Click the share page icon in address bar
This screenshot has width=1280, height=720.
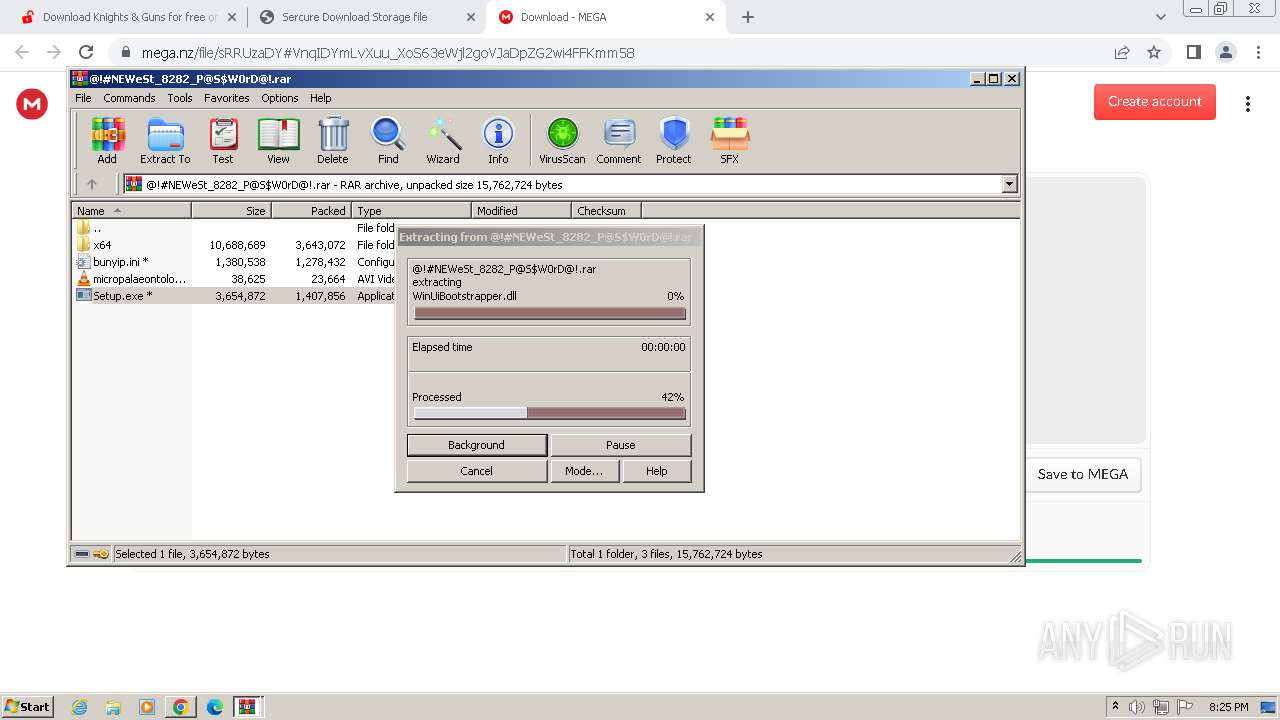1122,52
